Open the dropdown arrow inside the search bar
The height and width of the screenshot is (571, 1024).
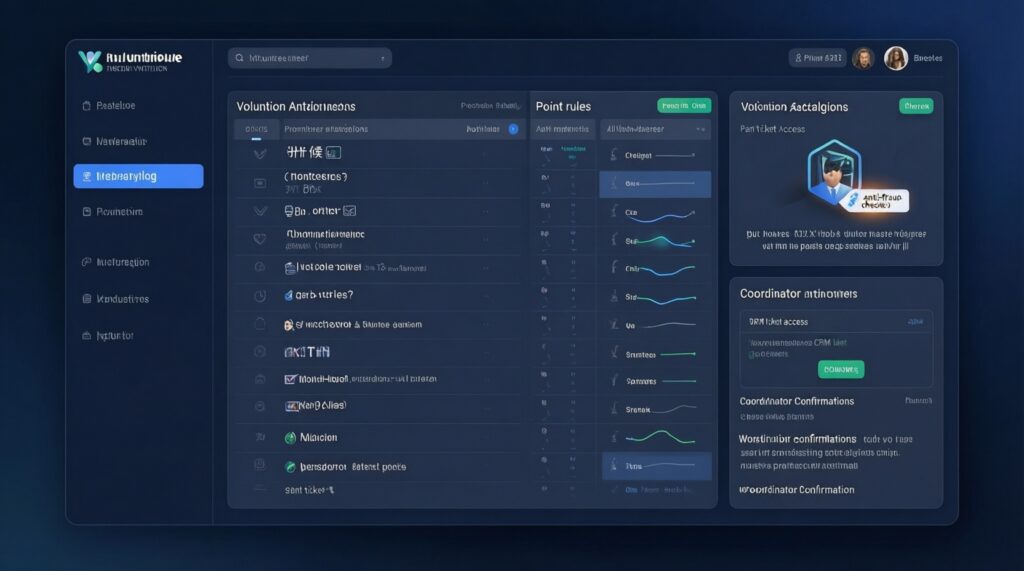pos(383,59)
